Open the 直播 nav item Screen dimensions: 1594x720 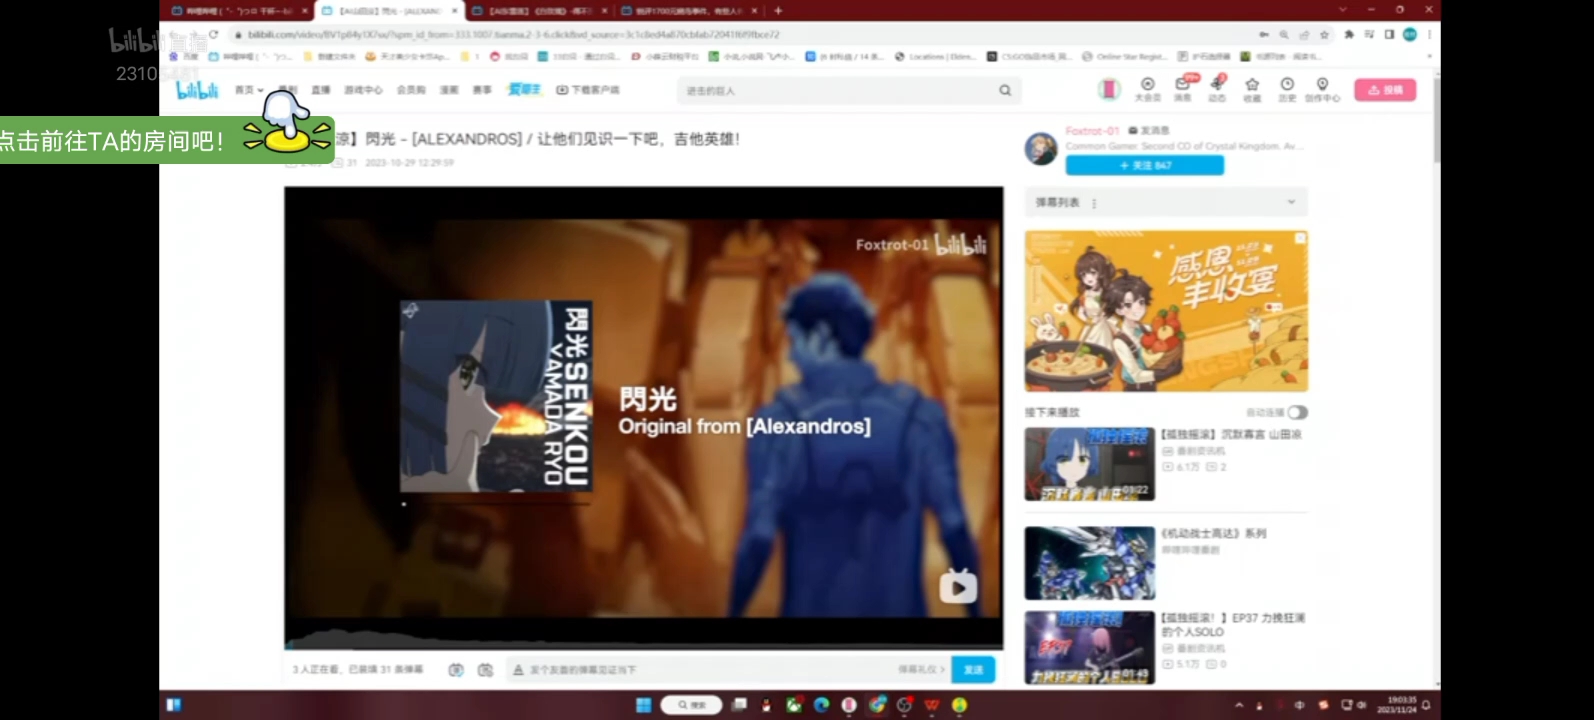[320, 90]
